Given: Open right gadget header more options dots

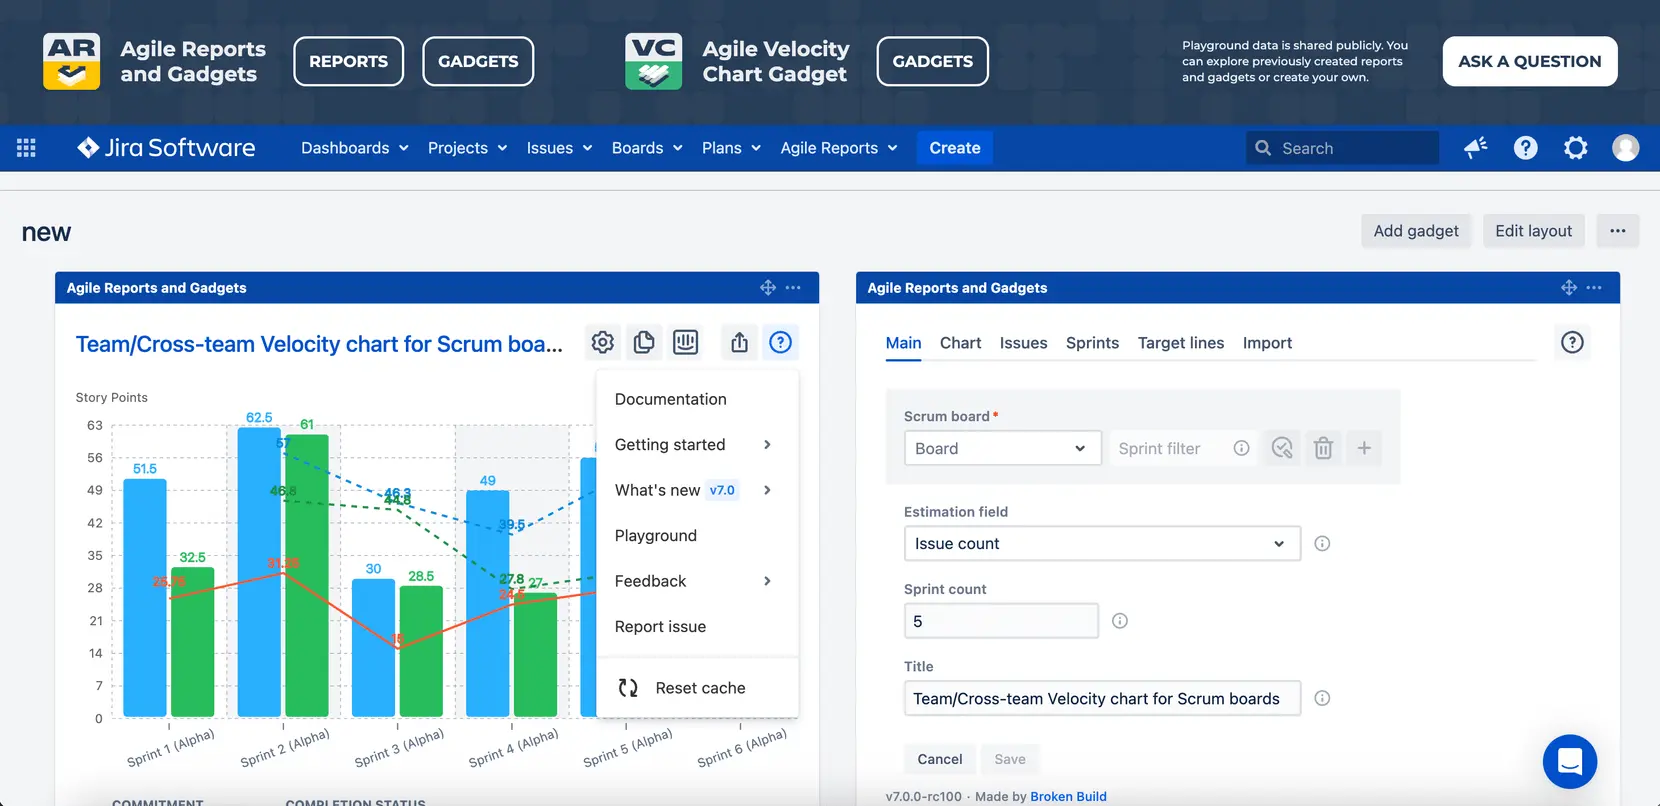Looking at the screenshot, I should click(x=1594, y=288).
